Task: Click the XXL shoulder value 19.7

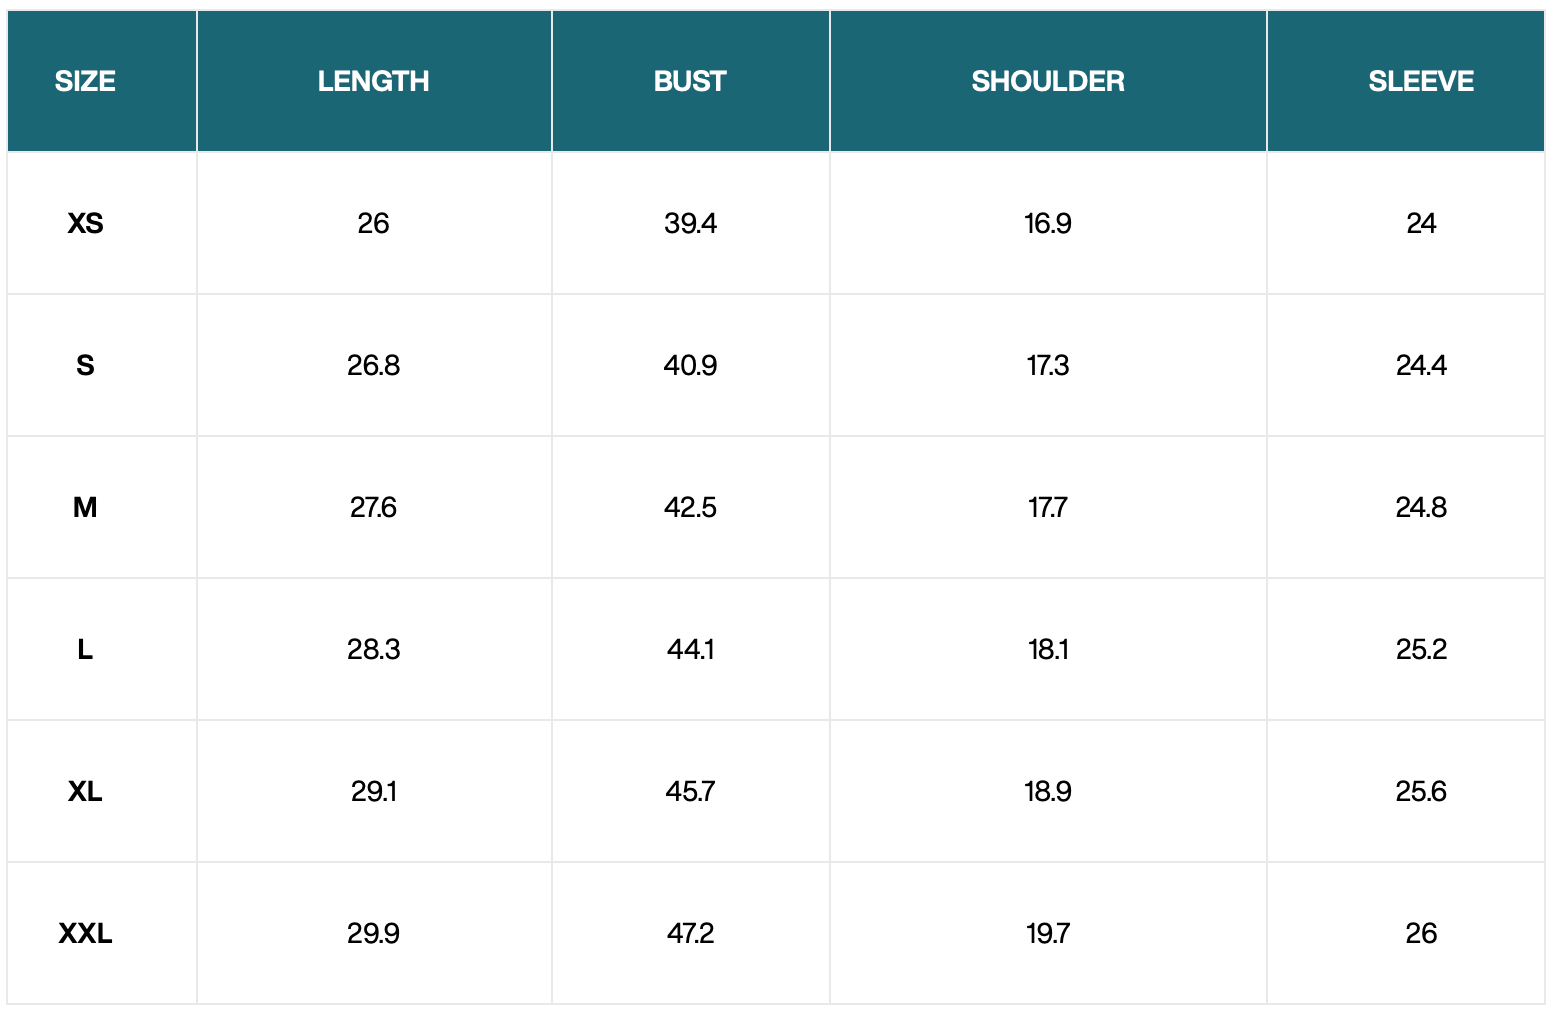Action: click(x=1048, y=933)
